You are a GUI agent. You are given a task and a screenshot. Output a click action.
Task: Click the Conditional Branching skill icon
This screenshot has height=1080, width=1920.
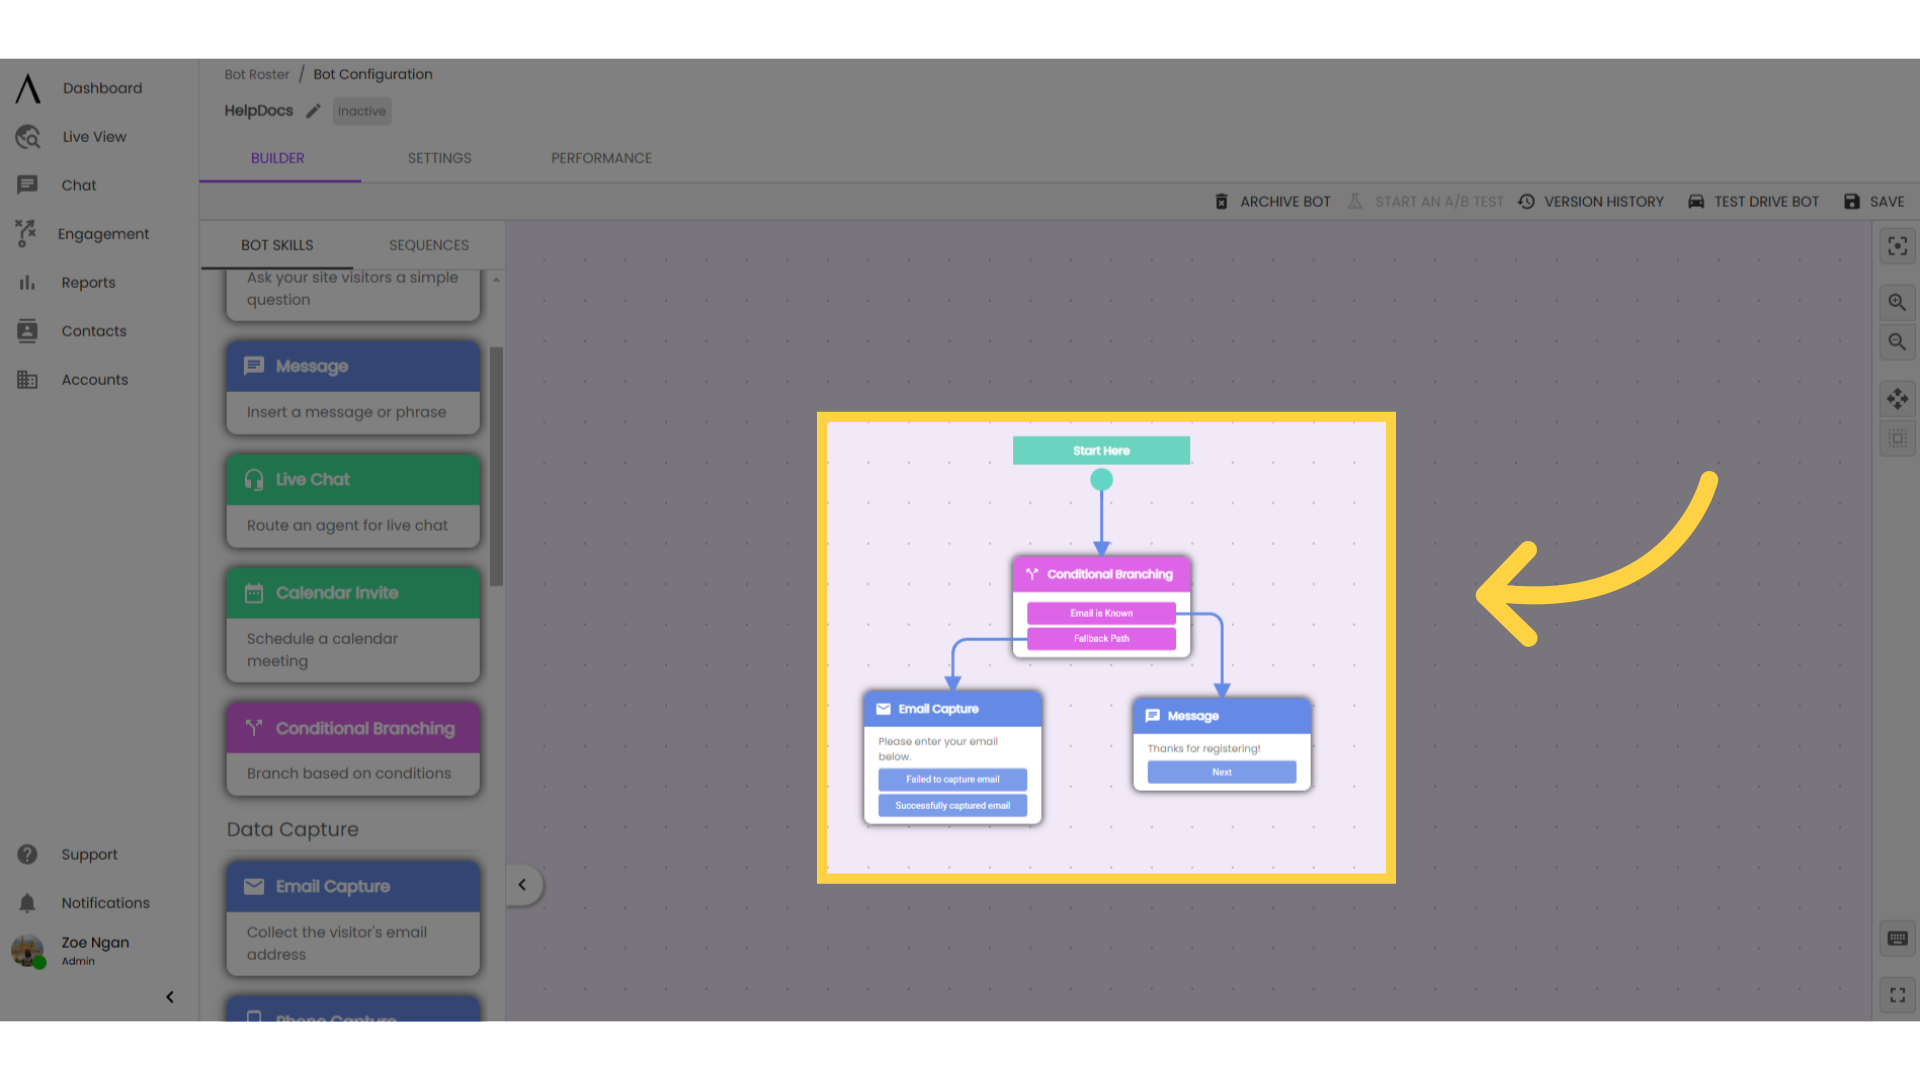[x=255, y=728]
